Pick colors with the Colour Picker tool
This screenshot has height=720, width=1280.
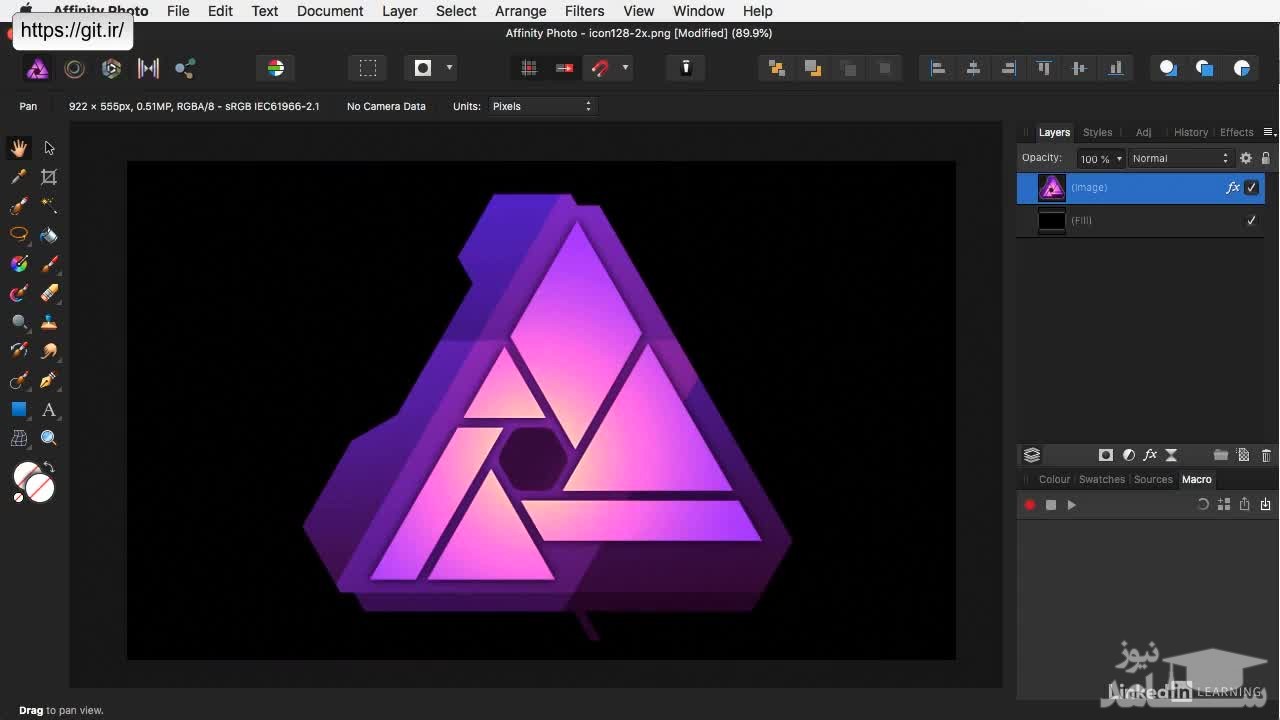click(19, 176)
